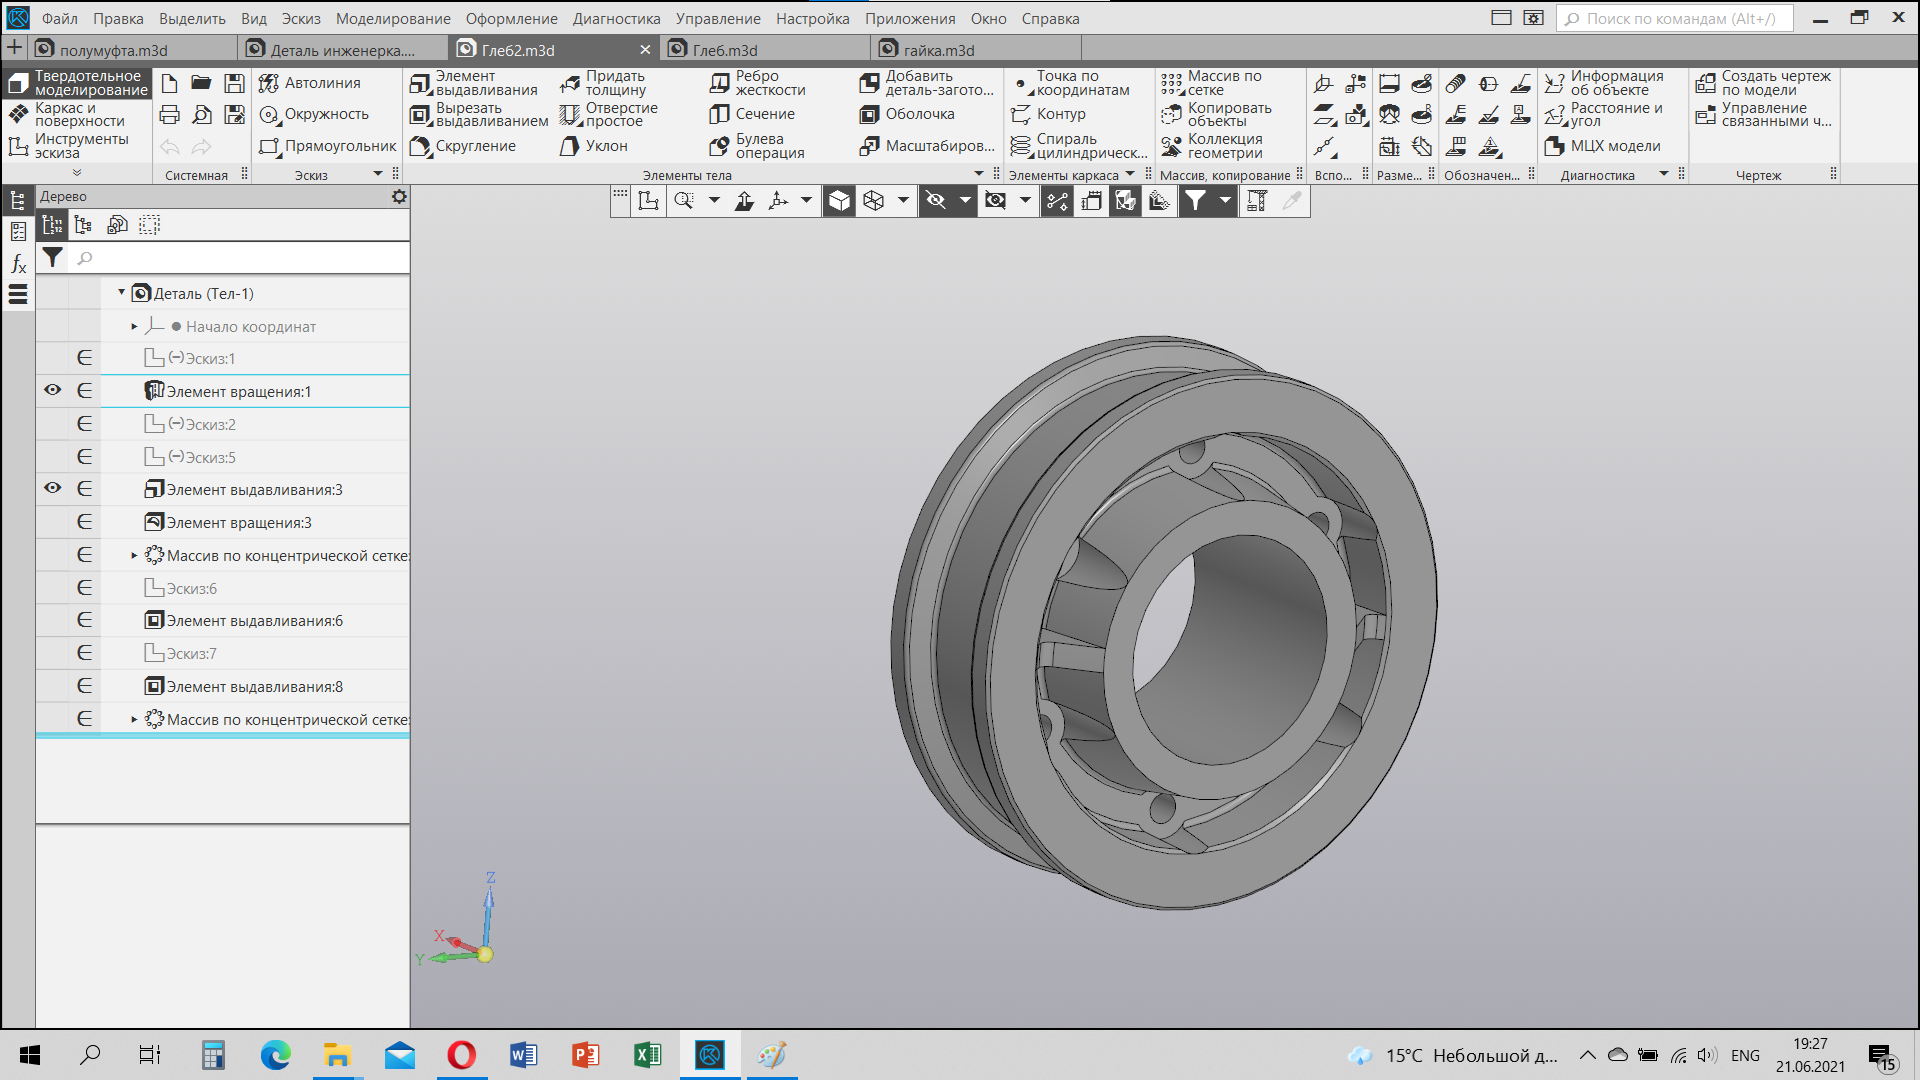The image size is (1920, 1080).
Task: Toggle the tree filter funnel button
Action: tap(53, 258)
